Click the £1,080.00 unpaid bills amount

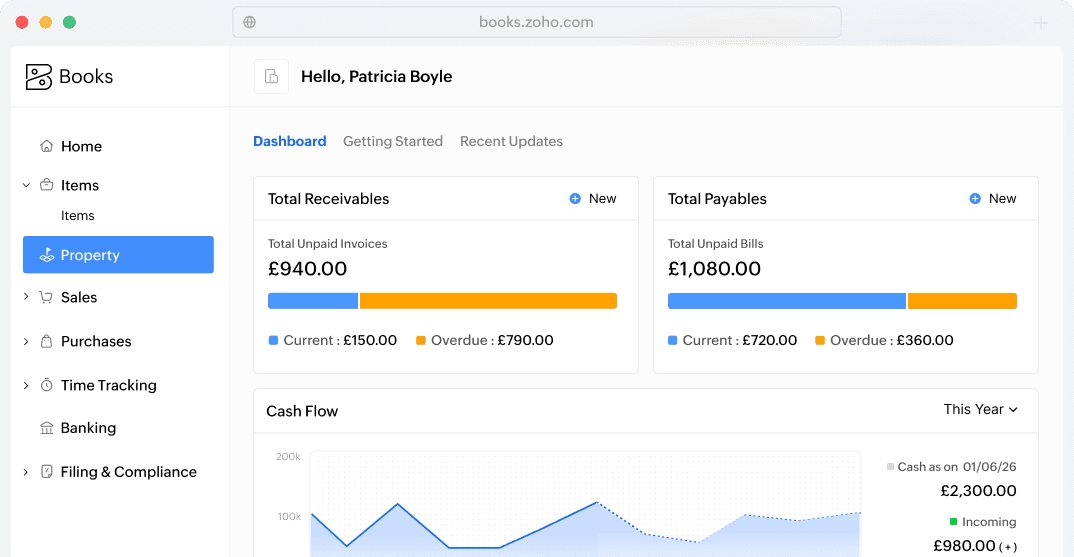click(714, 269)
